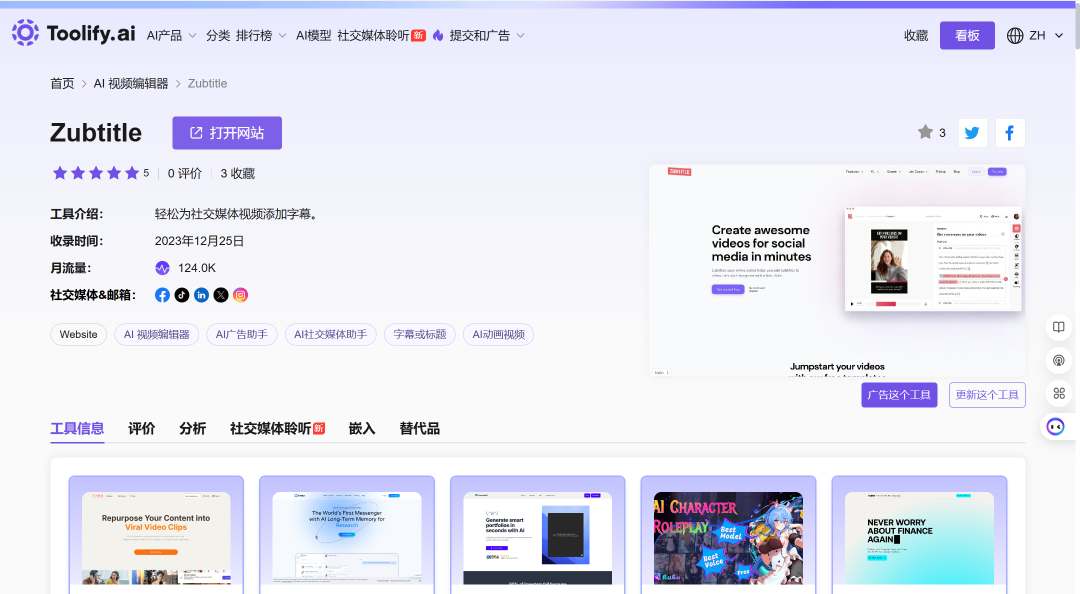The image size is (1080, 594).
Task: Open the LinkedIn social media icon
Action: tap(201, 295)
